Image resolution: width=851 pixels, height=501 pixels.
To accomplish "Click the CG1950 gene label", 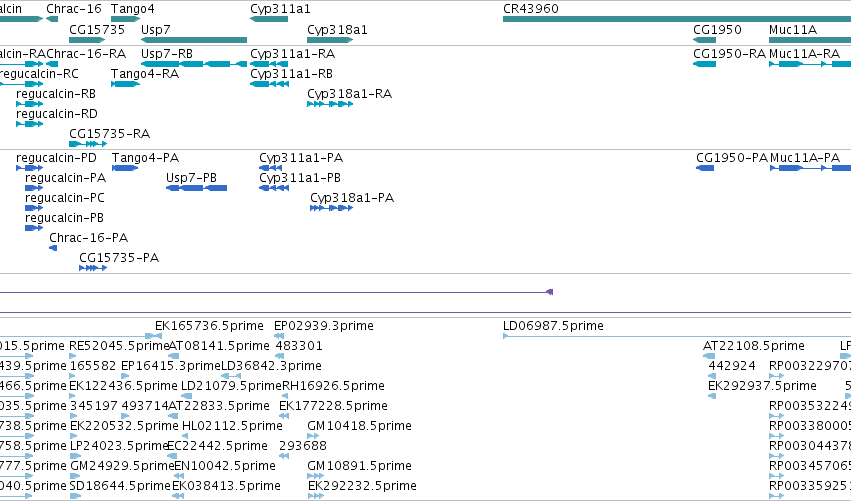I will pyautogui.click(x=717, y=29).
